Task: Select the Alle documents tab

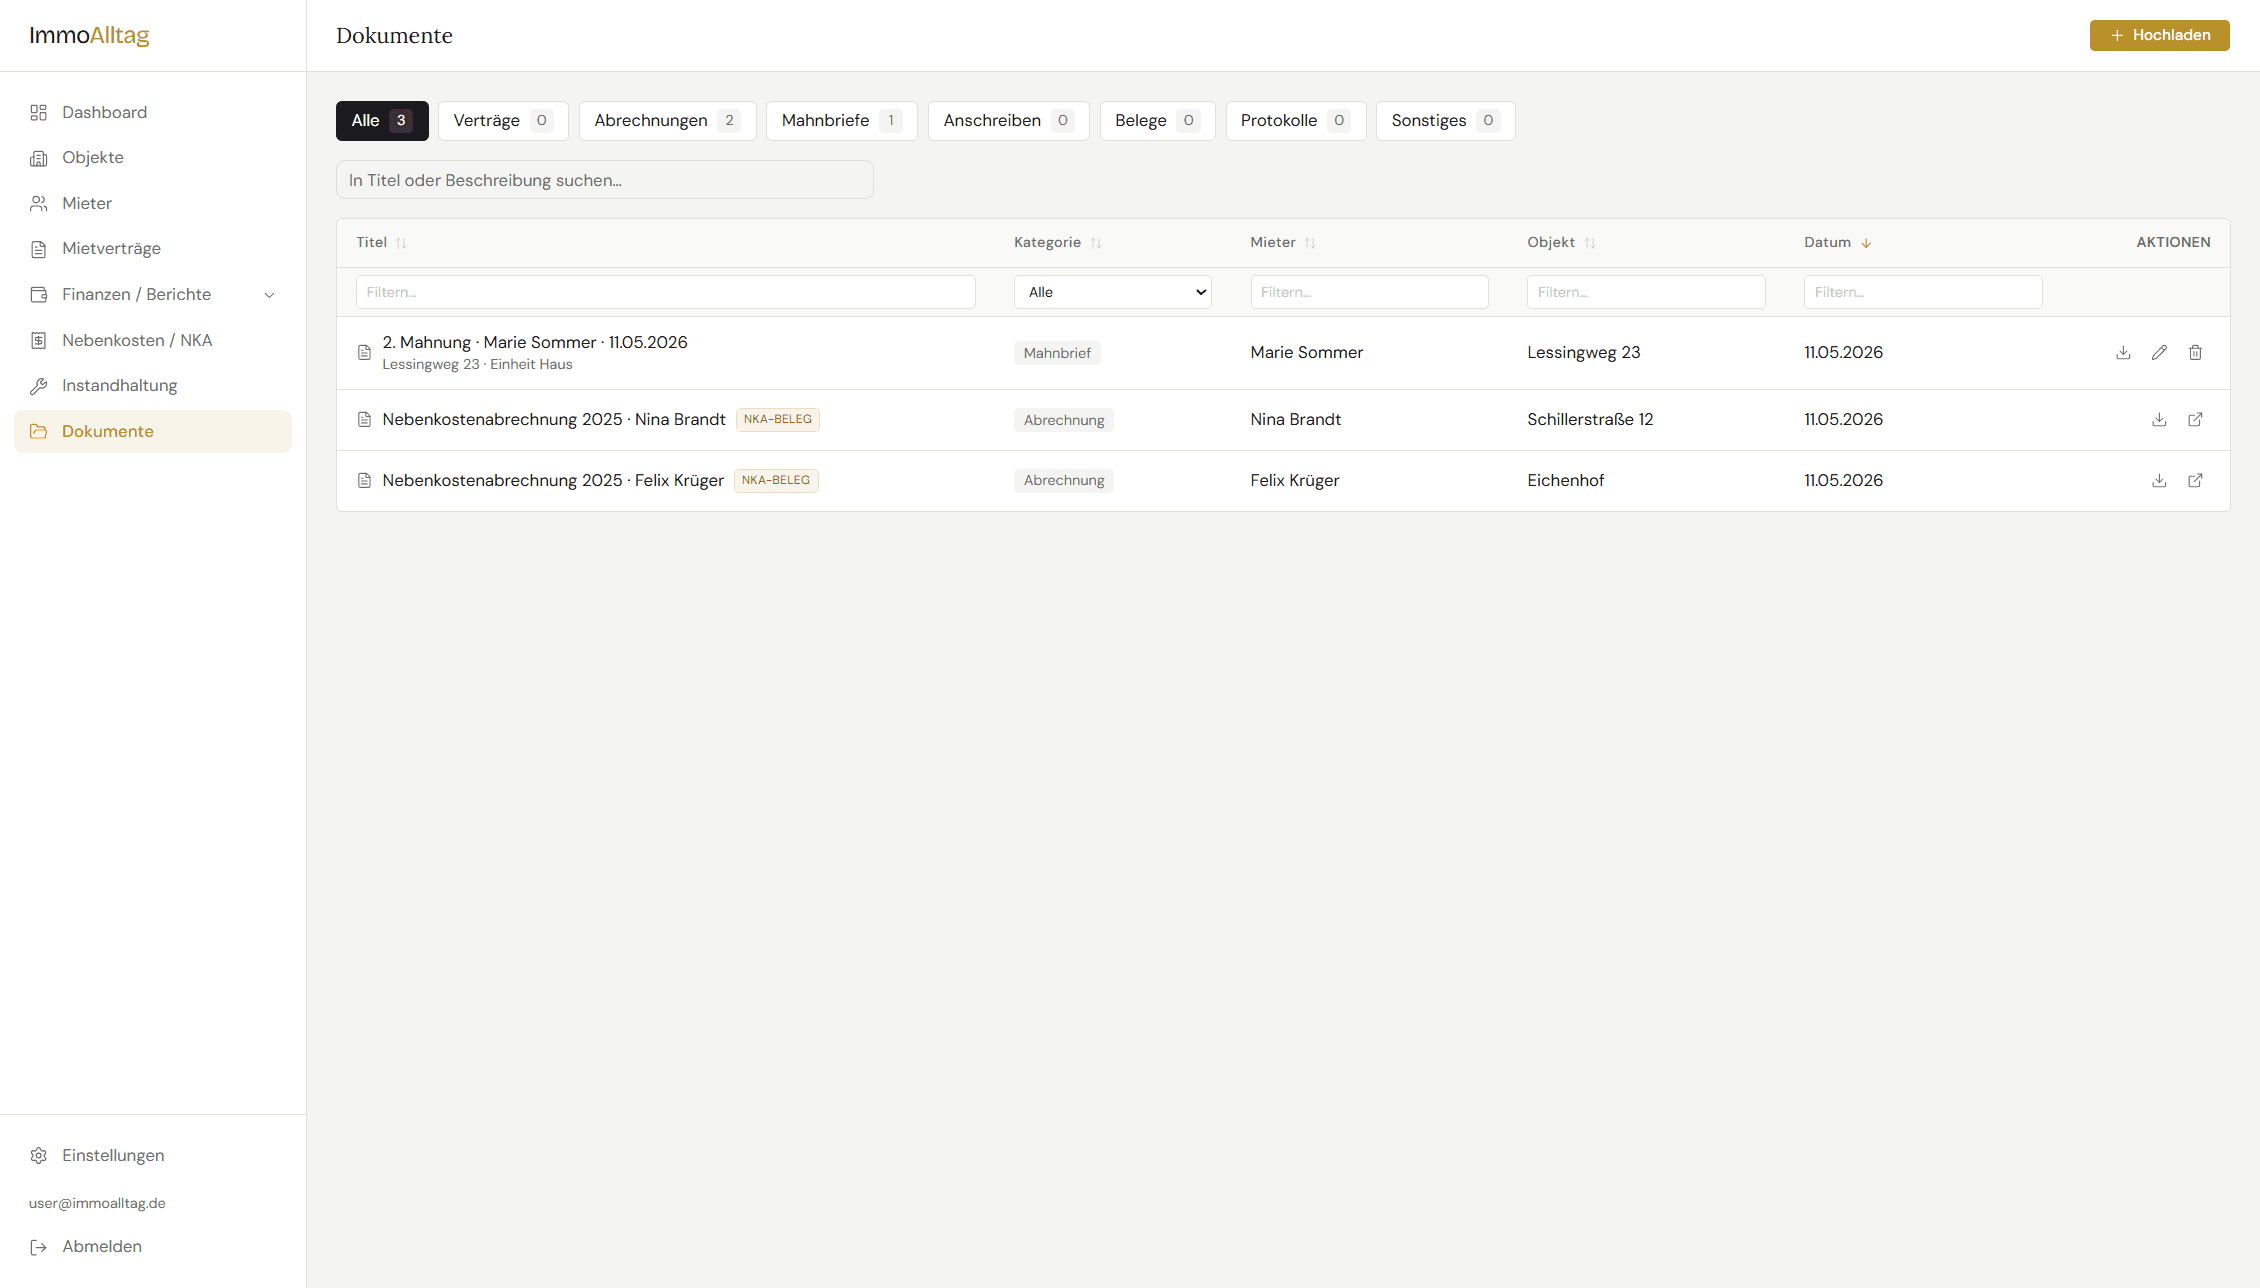Action: click(382, 121)
